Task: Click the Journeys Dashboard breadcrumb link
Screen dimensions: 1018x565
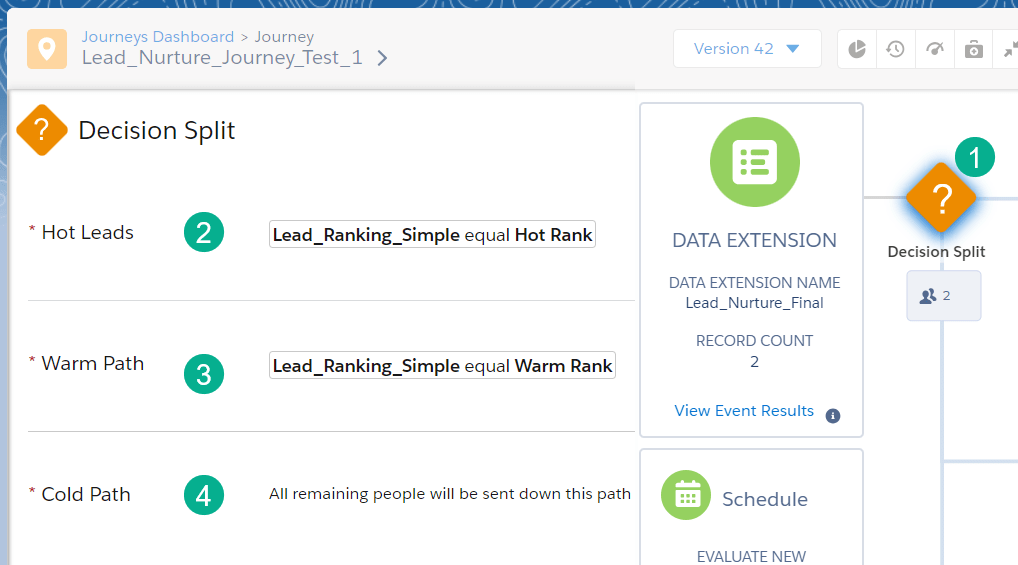Action: click(158, 37)
